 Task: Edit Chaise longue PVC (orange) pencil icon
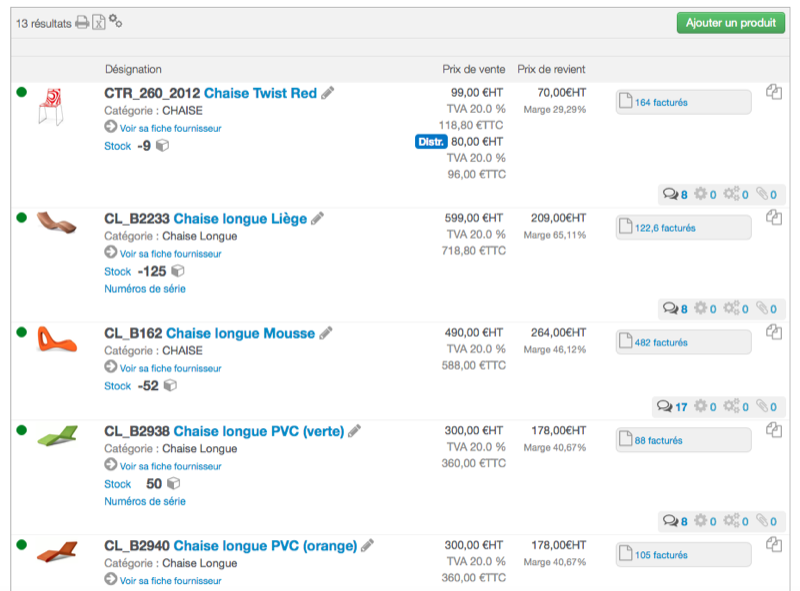click(367, 546)
